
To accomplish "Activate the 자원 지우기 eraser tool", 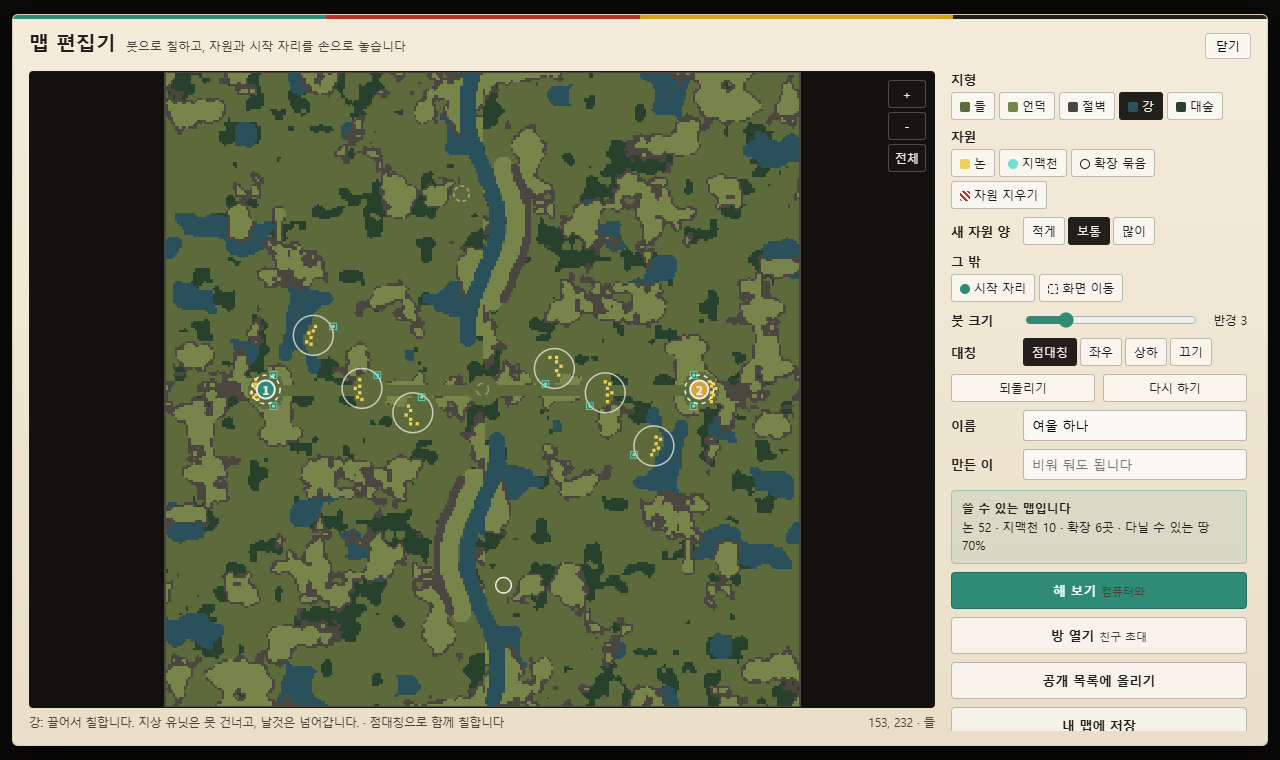I will coord(998,195).
